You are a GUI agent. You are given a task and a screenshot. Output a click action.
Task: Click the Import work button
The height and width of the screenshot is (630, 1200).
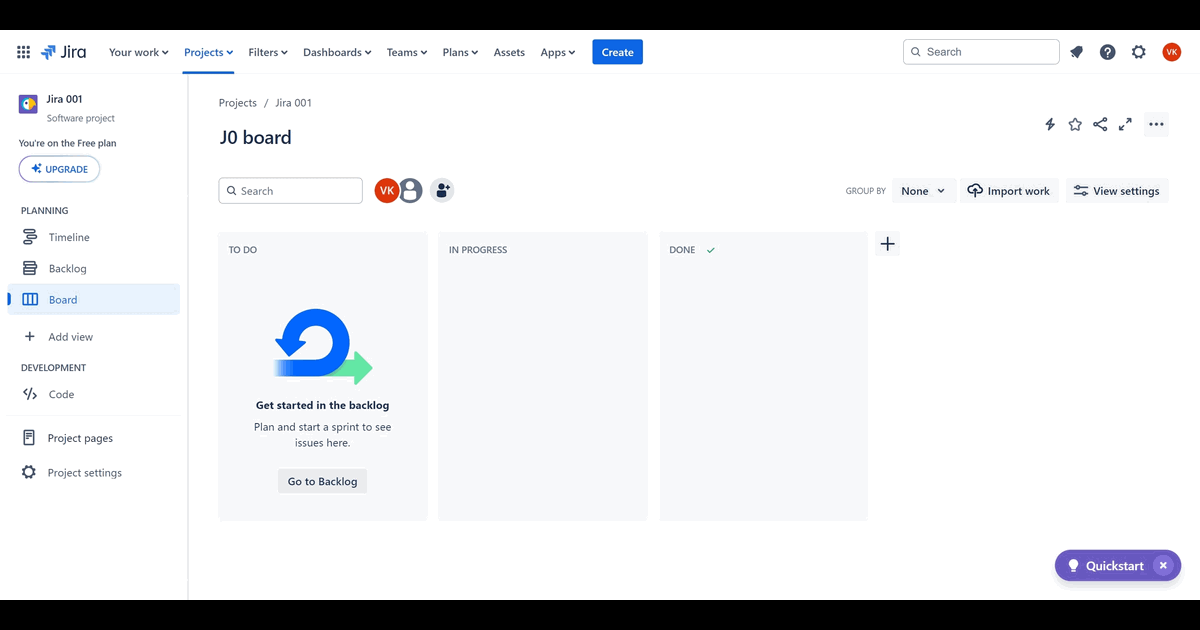pos(1009,191)
